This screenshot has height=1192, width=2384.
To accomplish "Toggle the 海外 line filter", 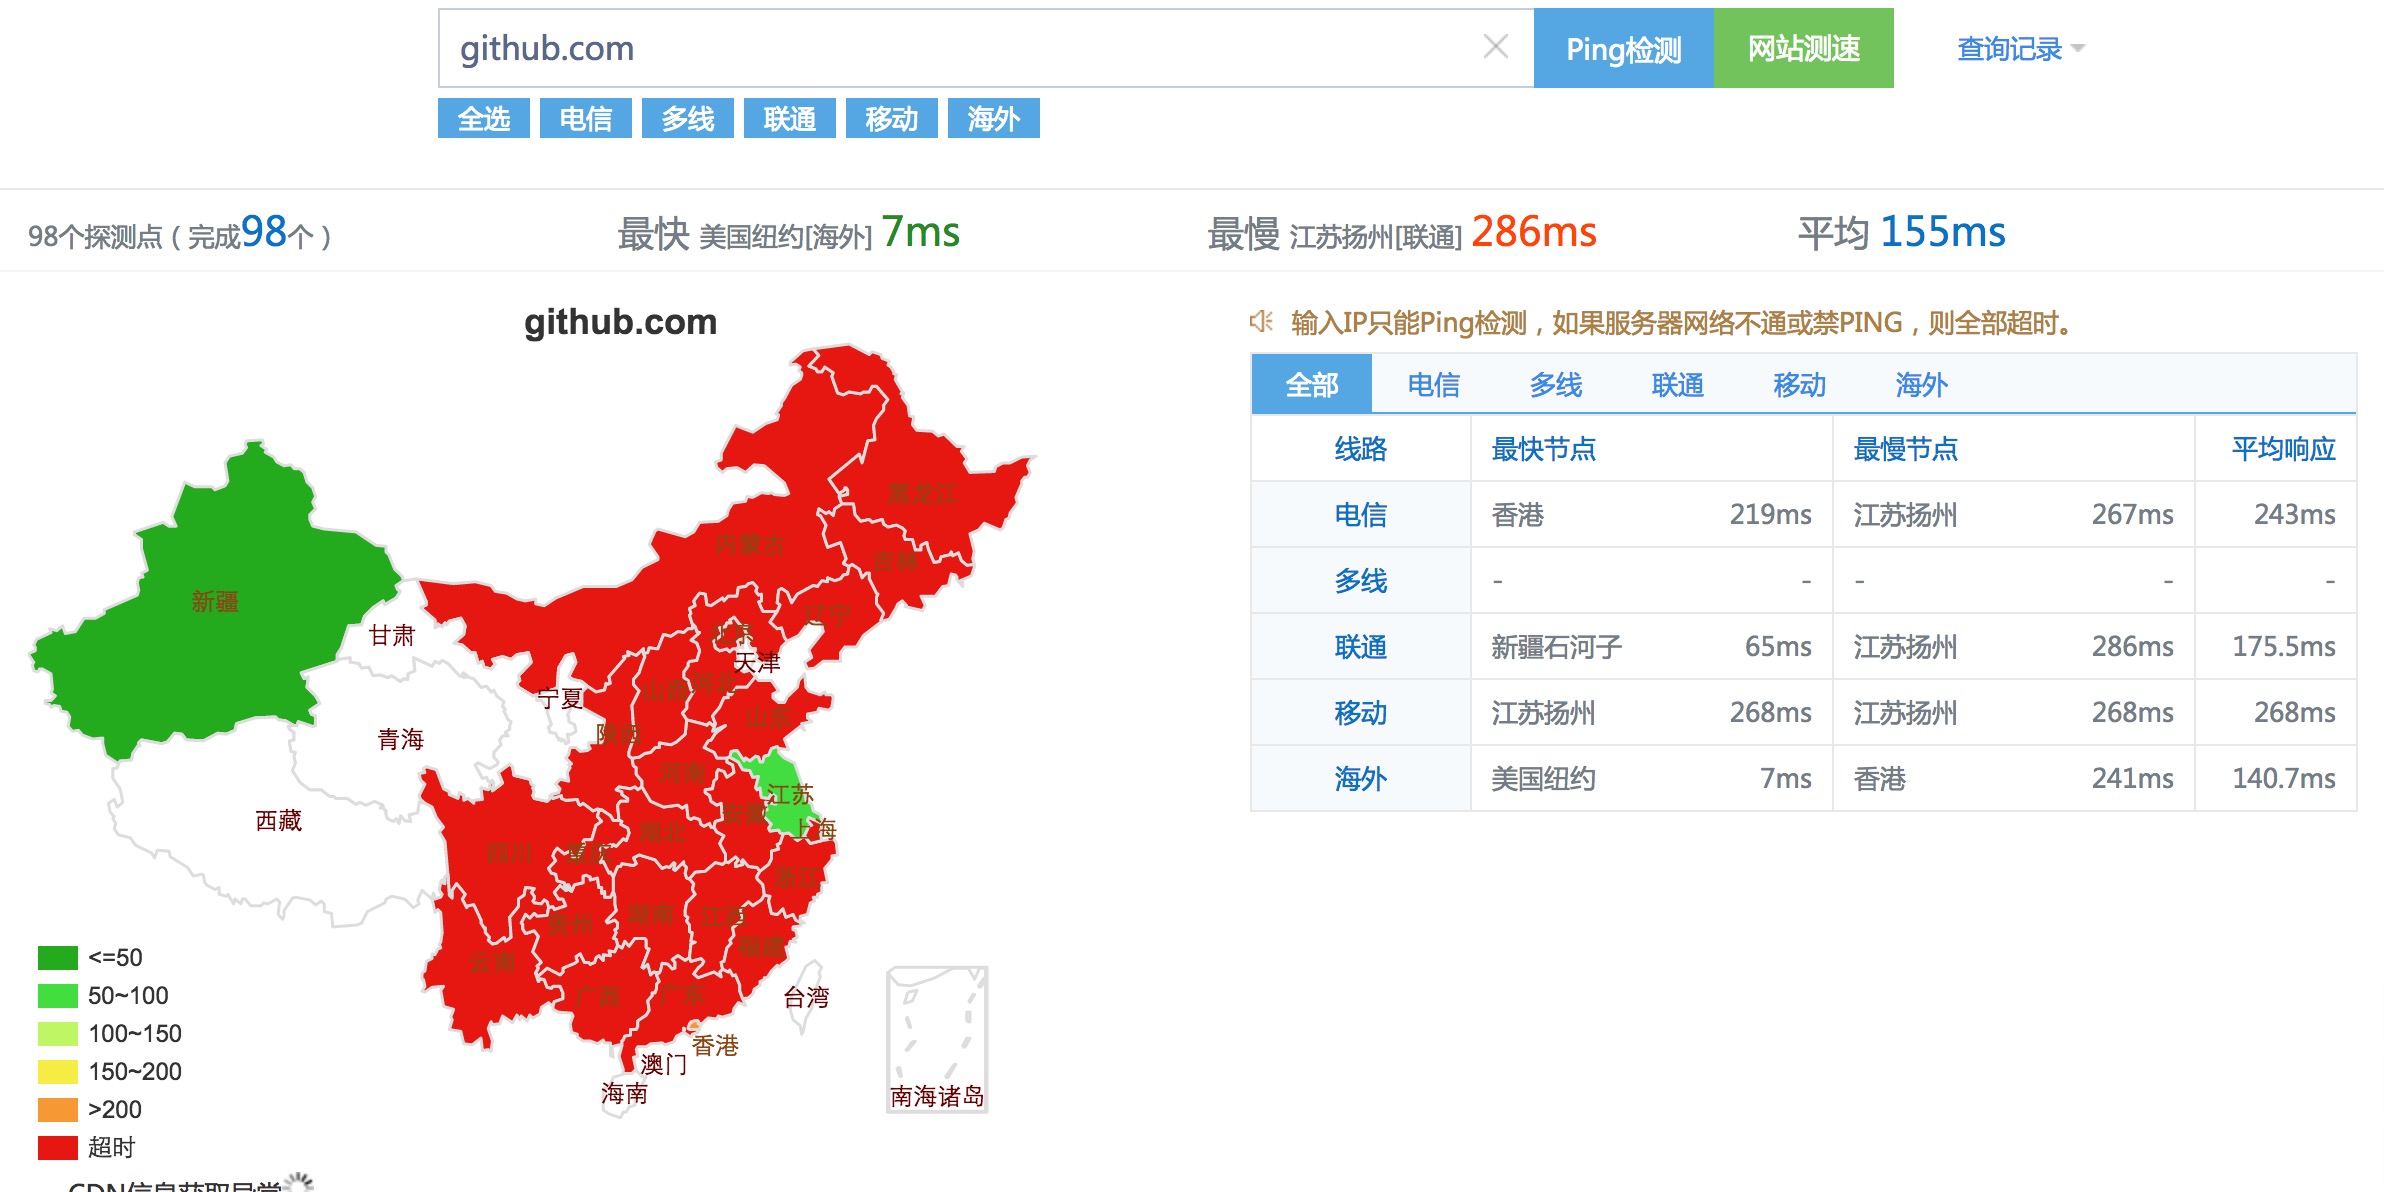I will tap(993, 119).
